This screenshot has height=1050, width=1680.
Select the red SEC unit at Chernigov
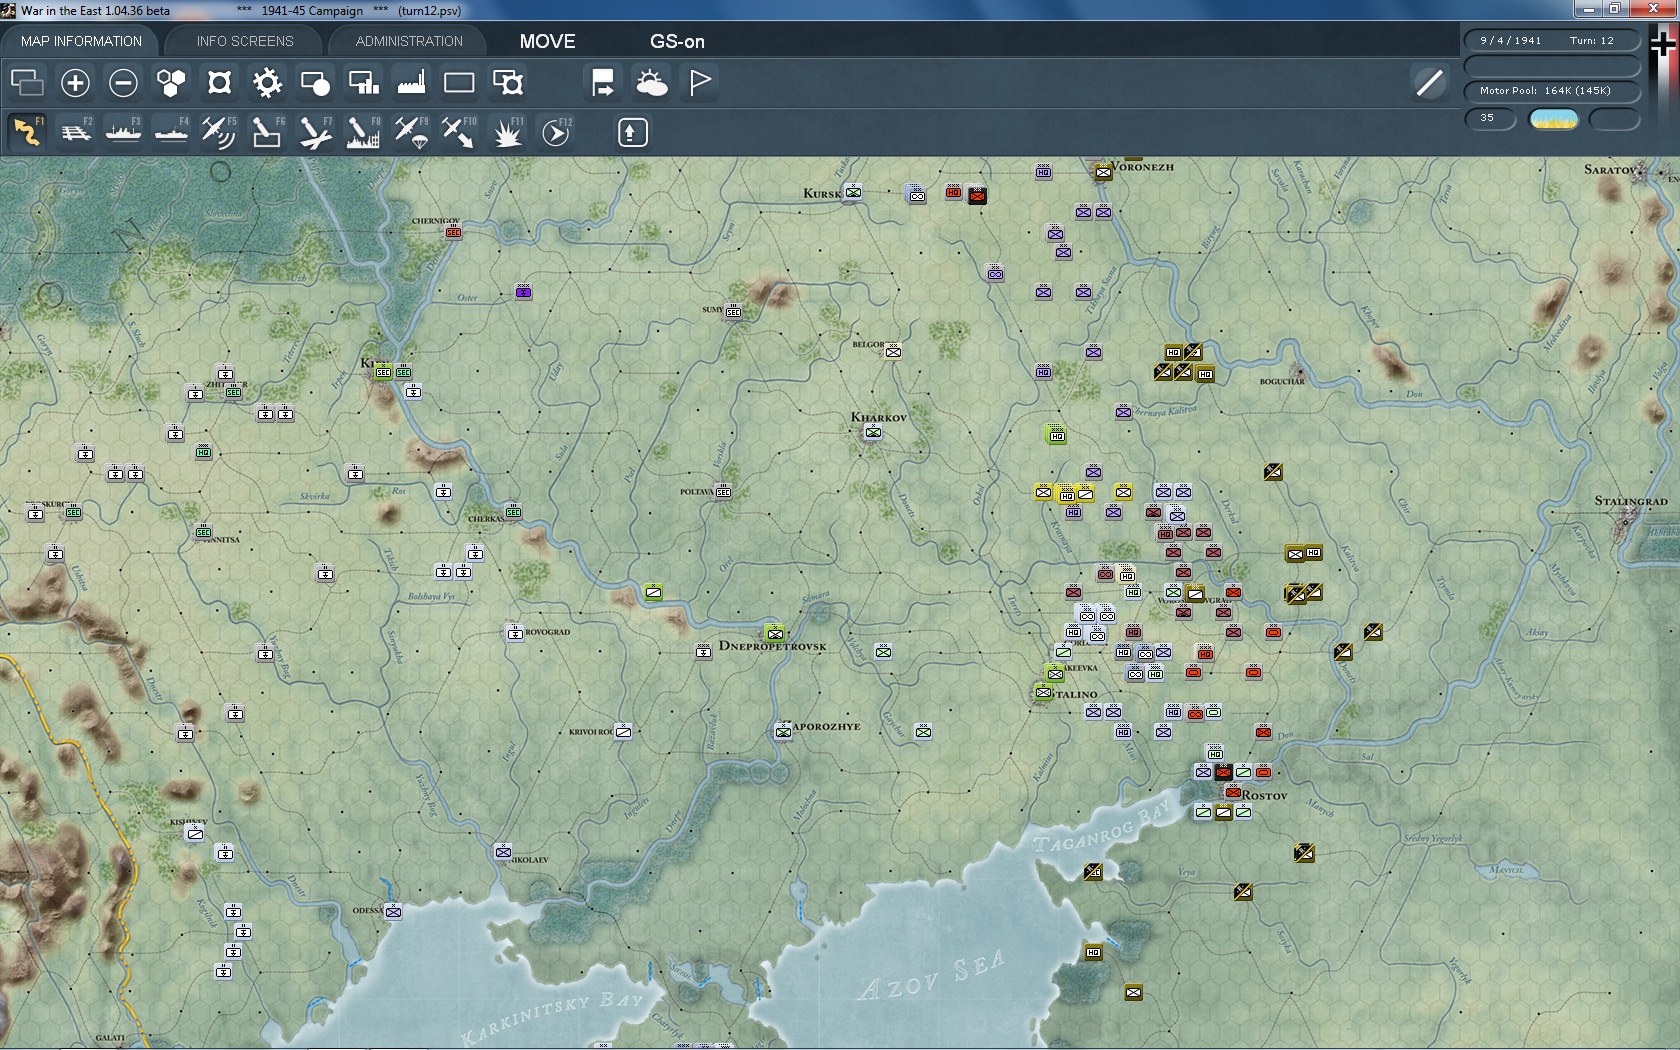(453, 232)
